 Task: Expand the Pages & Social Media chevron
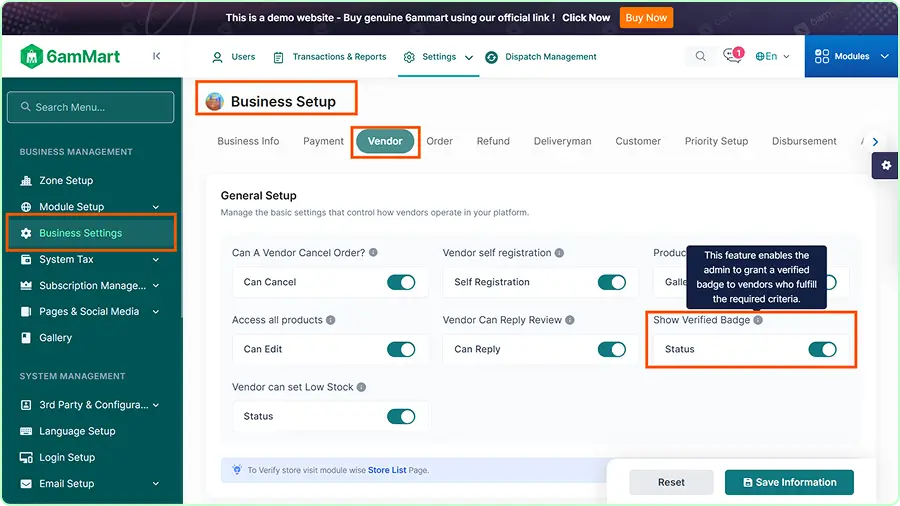click(x=156, y=312)
